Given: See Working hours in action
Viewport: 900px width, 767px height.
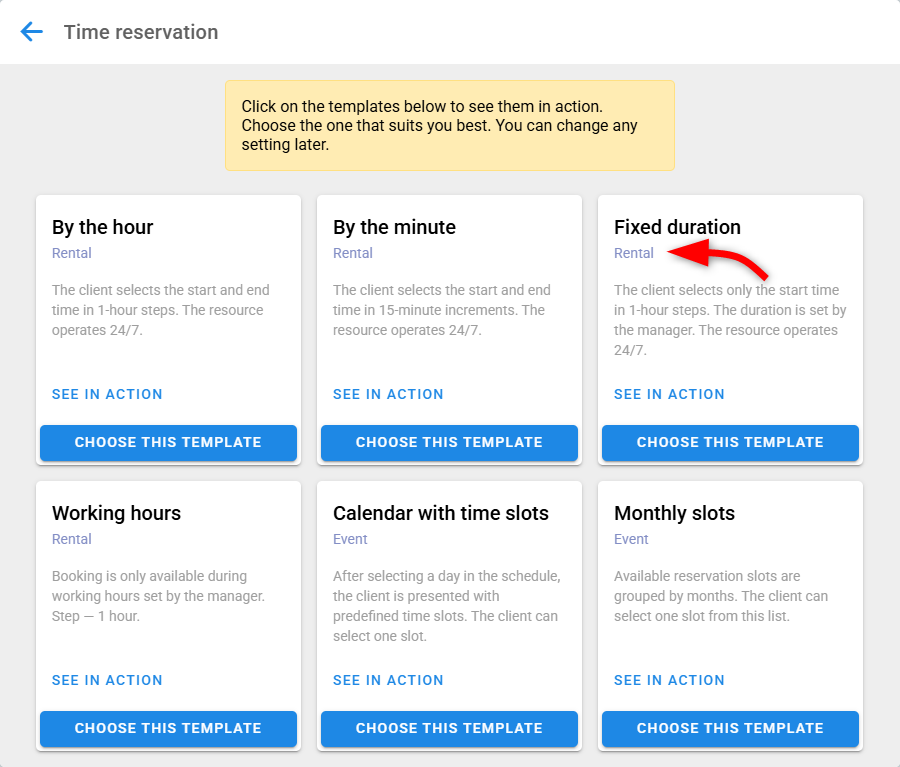Looking at the screenshot, I should (107, 680).
